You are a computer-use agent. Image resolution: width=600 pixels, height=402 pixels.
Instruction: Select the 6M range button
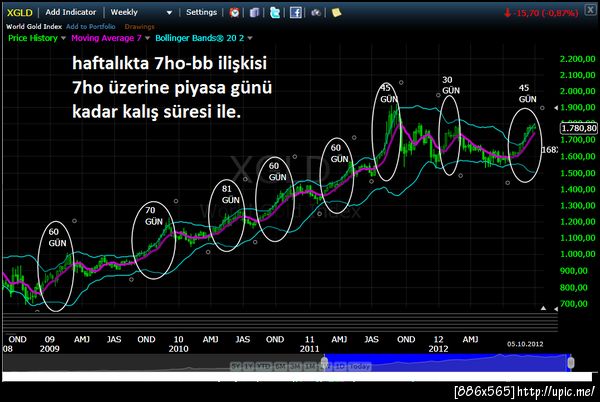(280, 366)
